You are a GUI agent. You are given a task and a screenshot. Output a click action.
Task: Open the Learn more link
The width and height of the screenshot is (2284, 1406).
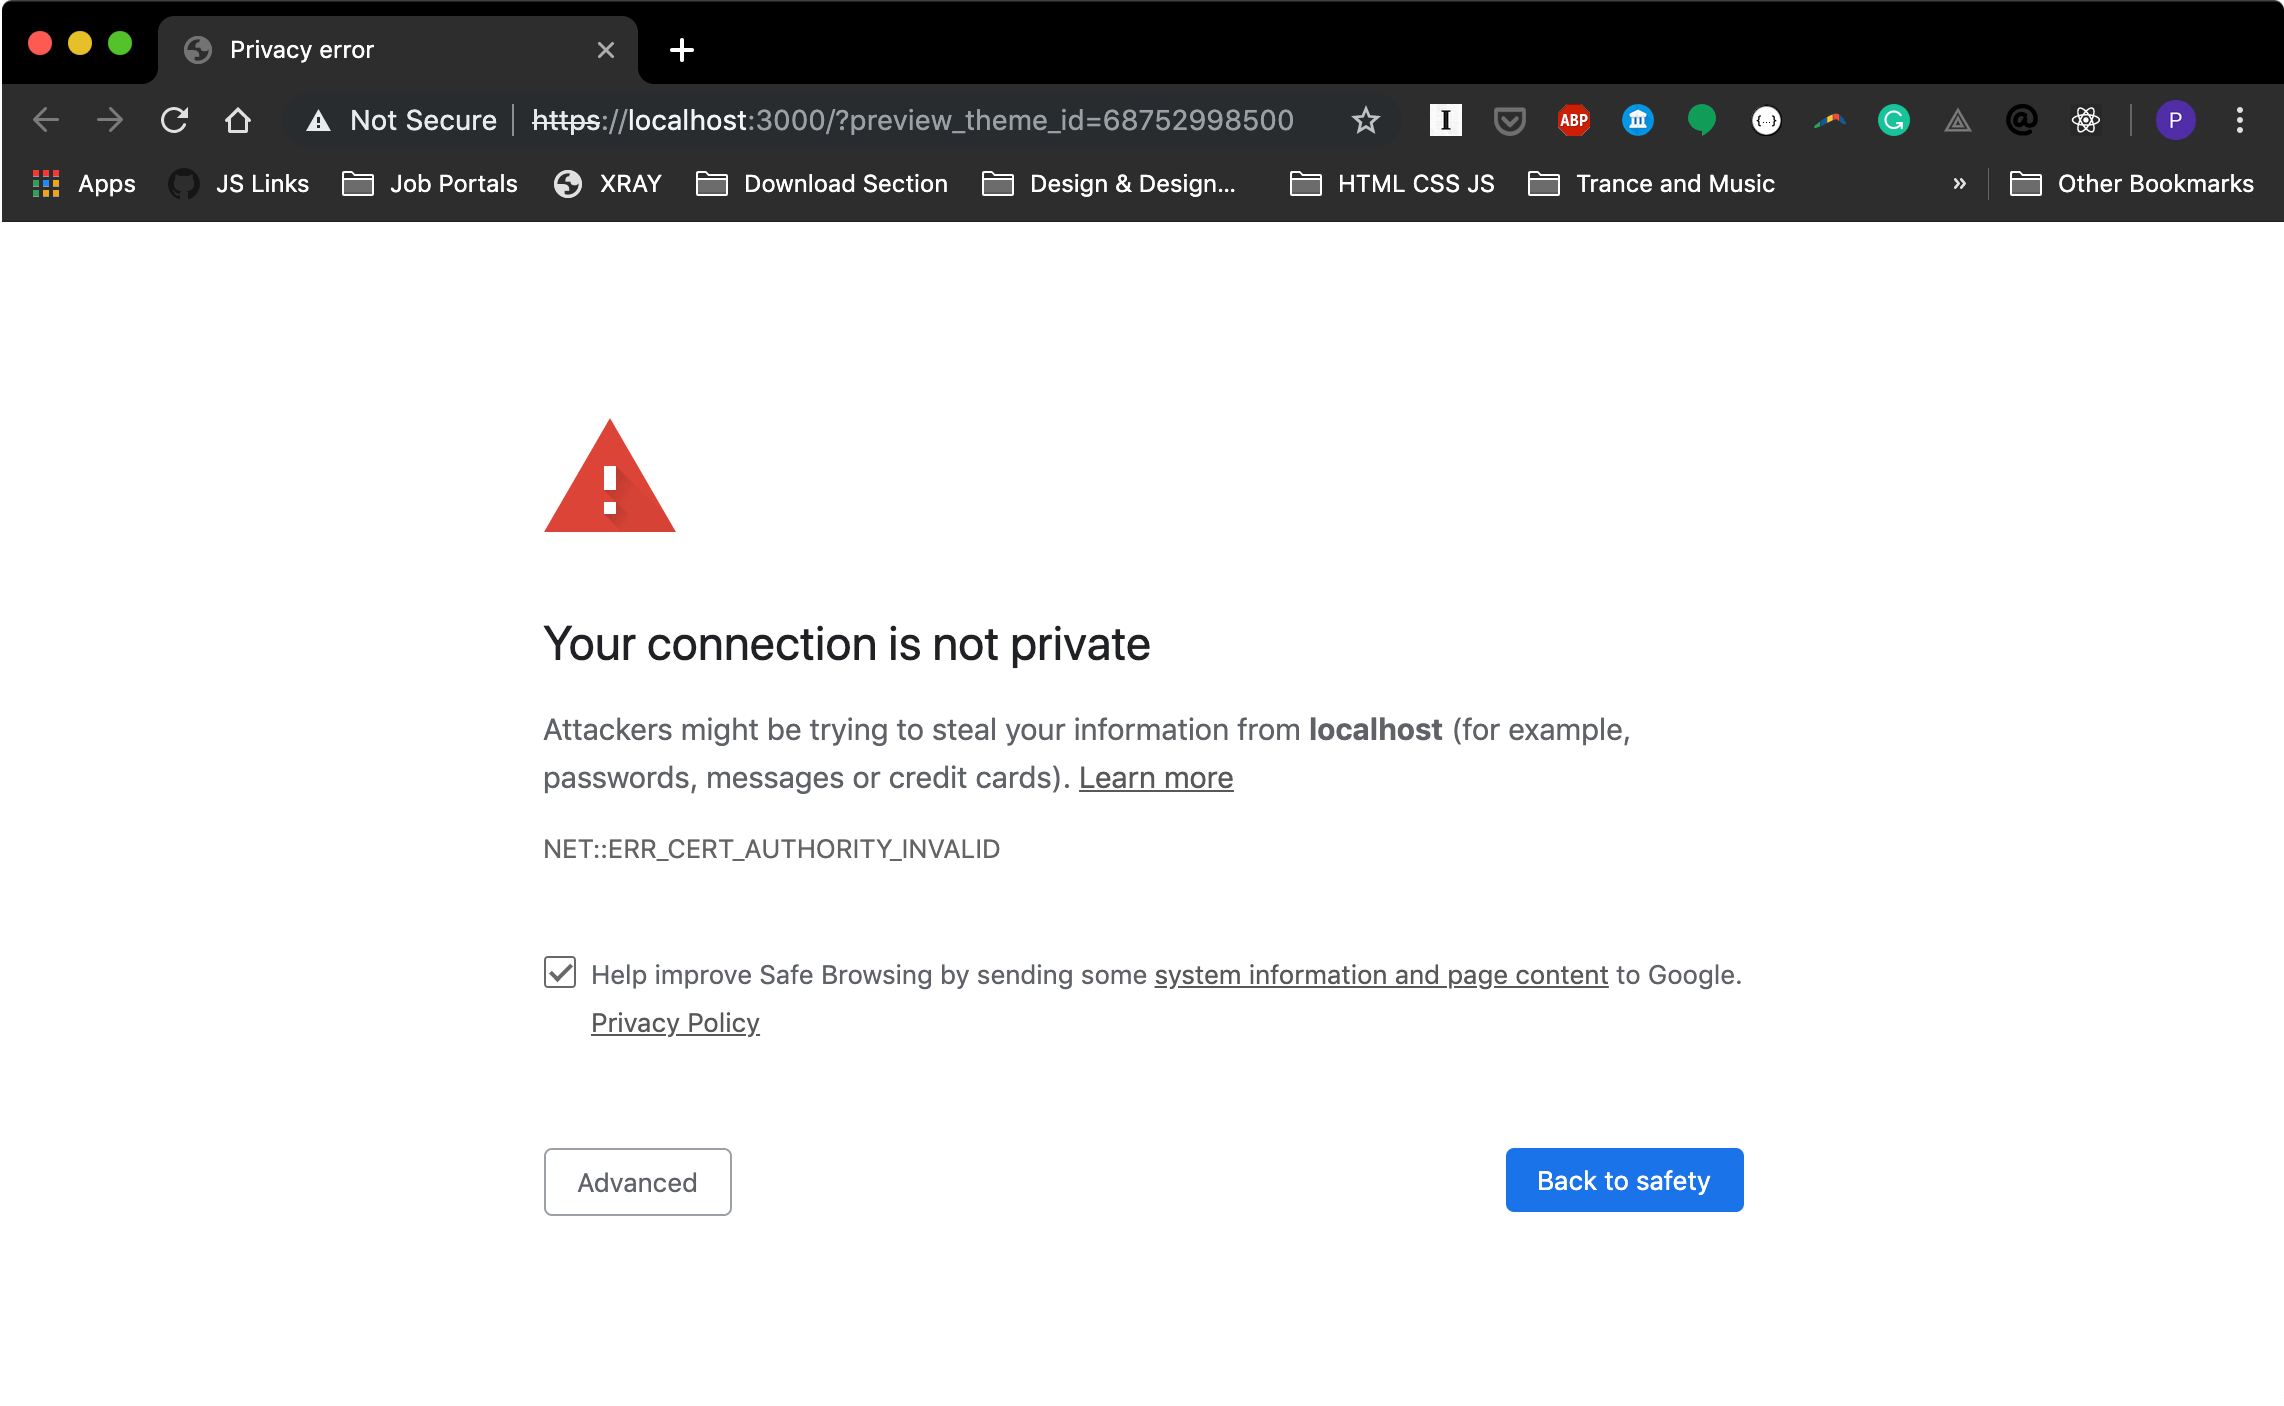(1156, 778)
